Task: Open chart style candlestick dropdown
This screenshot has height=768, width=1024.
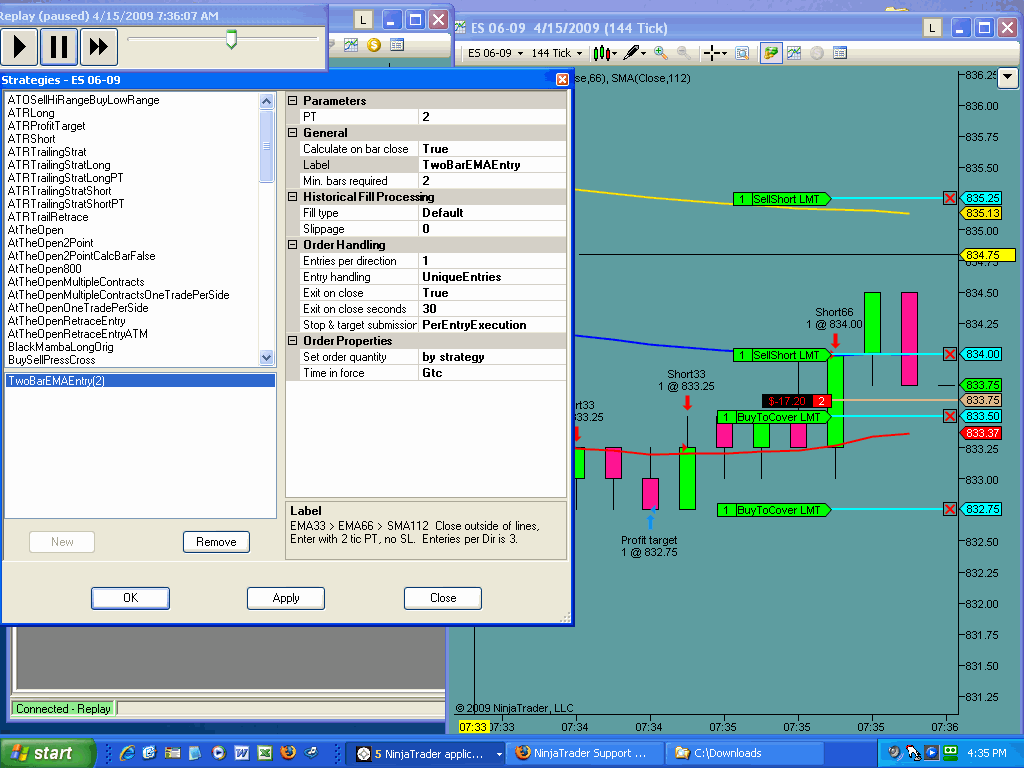Action: (x=605, y=54)
